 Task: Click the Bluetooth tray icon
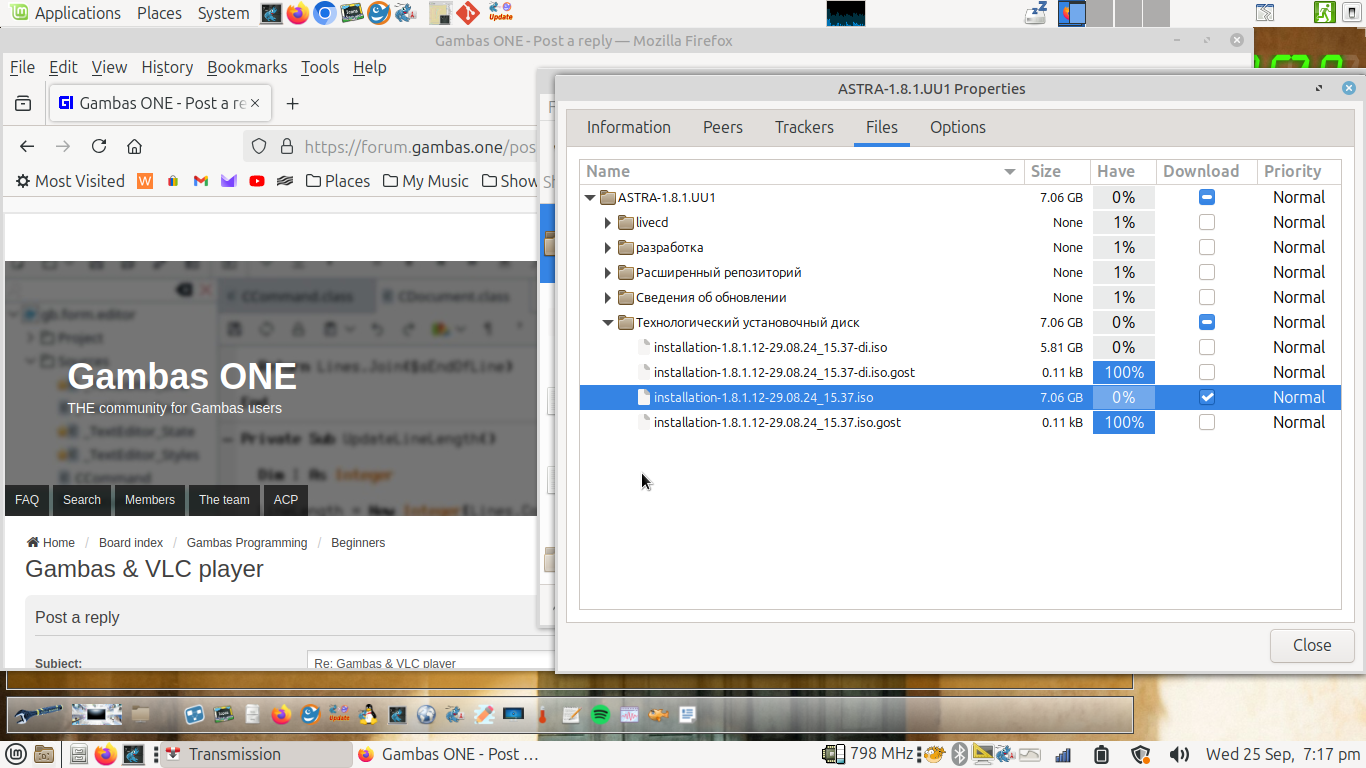click(959, 754)
